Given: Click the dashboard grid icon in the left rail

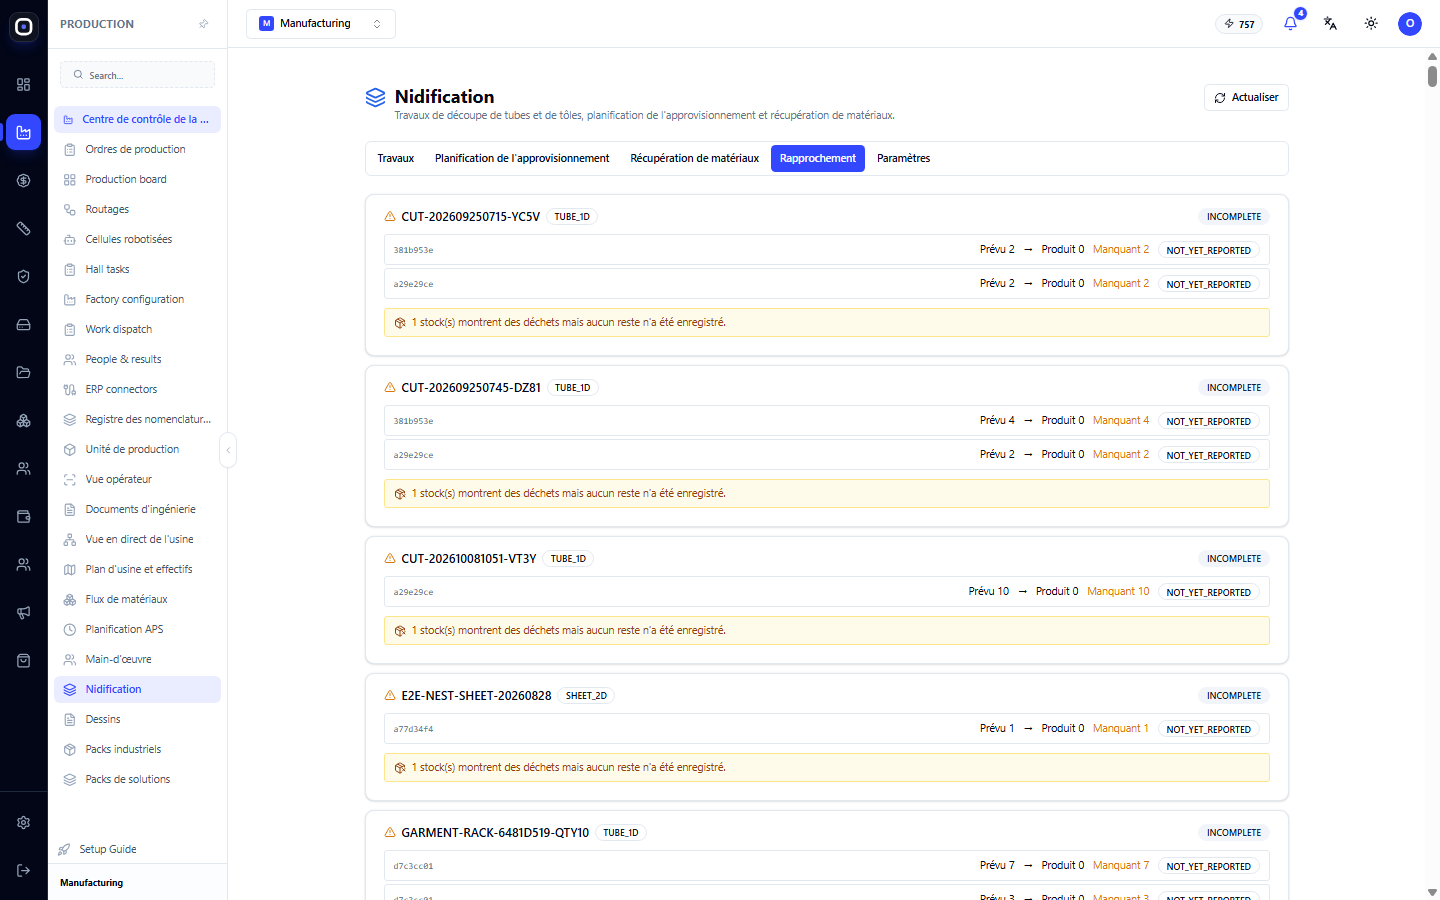Looking at the screenshot, I should (x=23, y=85).
